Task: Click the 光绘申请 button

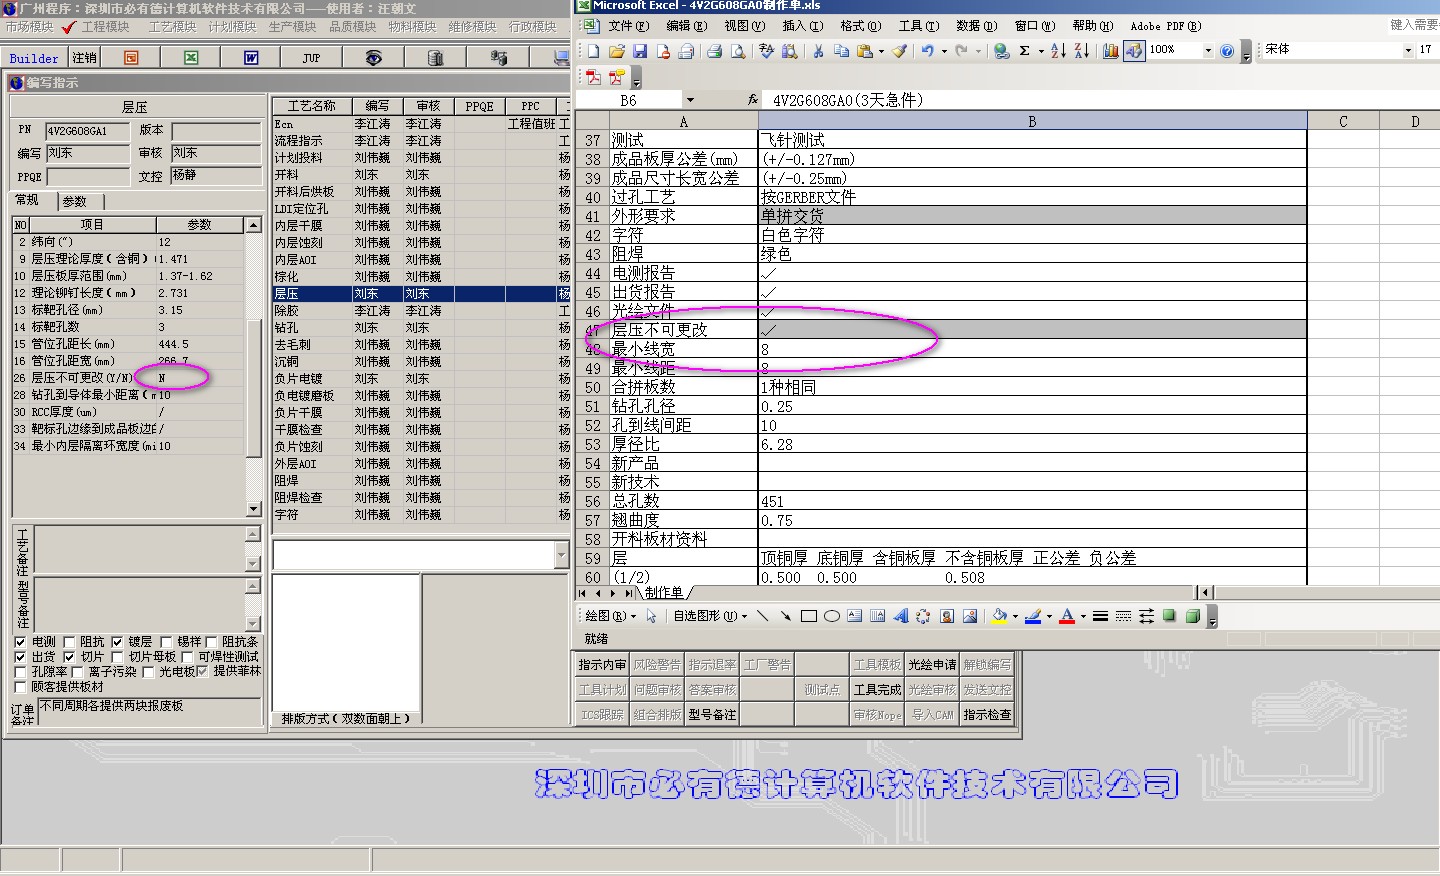Action: tap(932, 665)
